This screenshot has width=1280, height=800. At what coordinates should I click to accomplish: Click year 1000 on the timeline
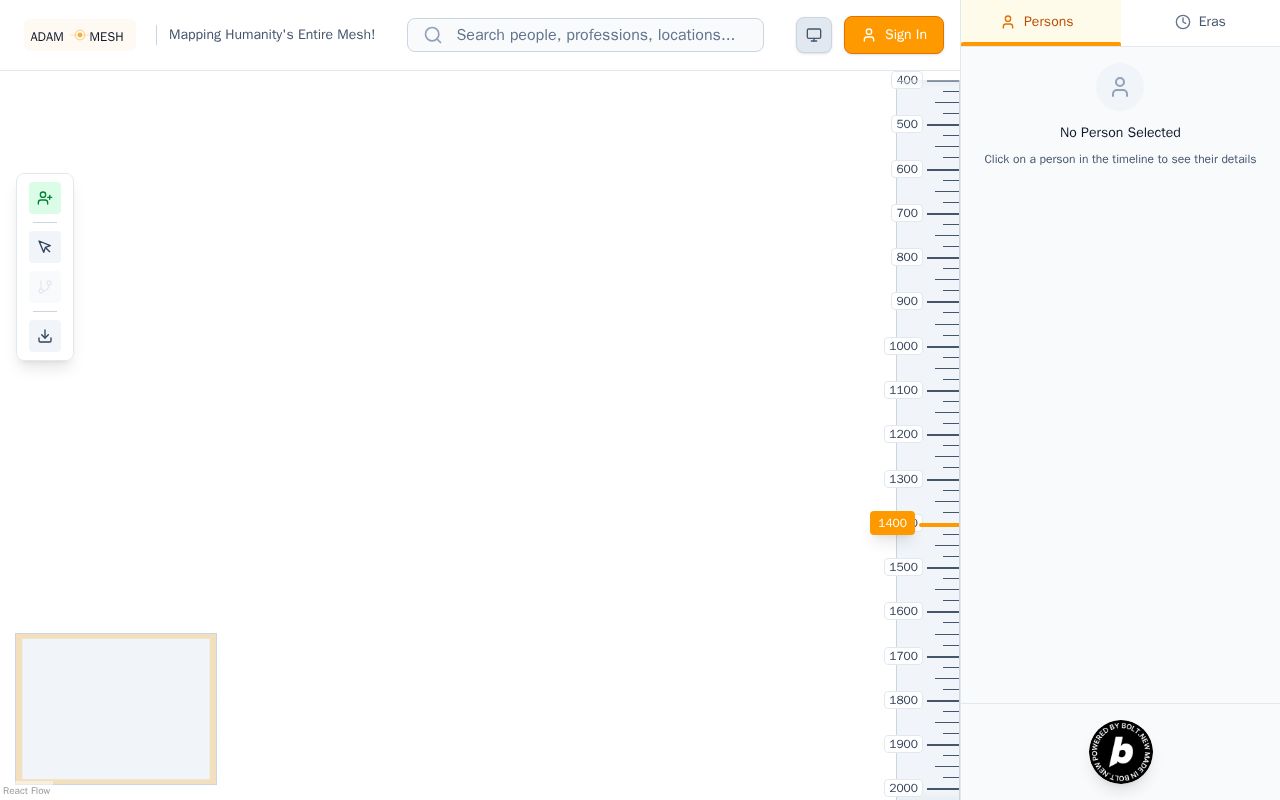[x=903, y=346]
